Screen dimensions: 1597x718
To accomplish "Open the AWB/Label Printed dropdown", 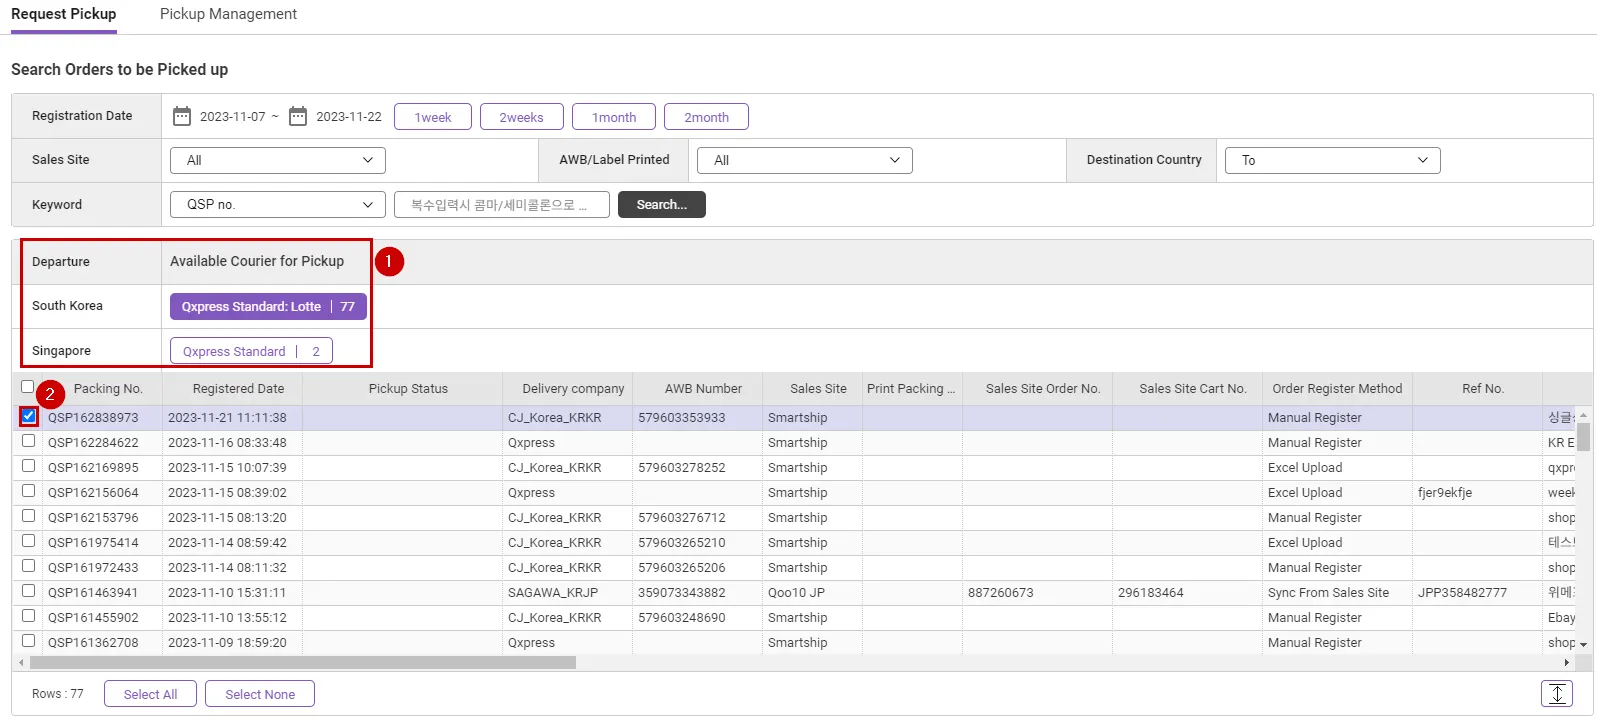I will [805, 160].
